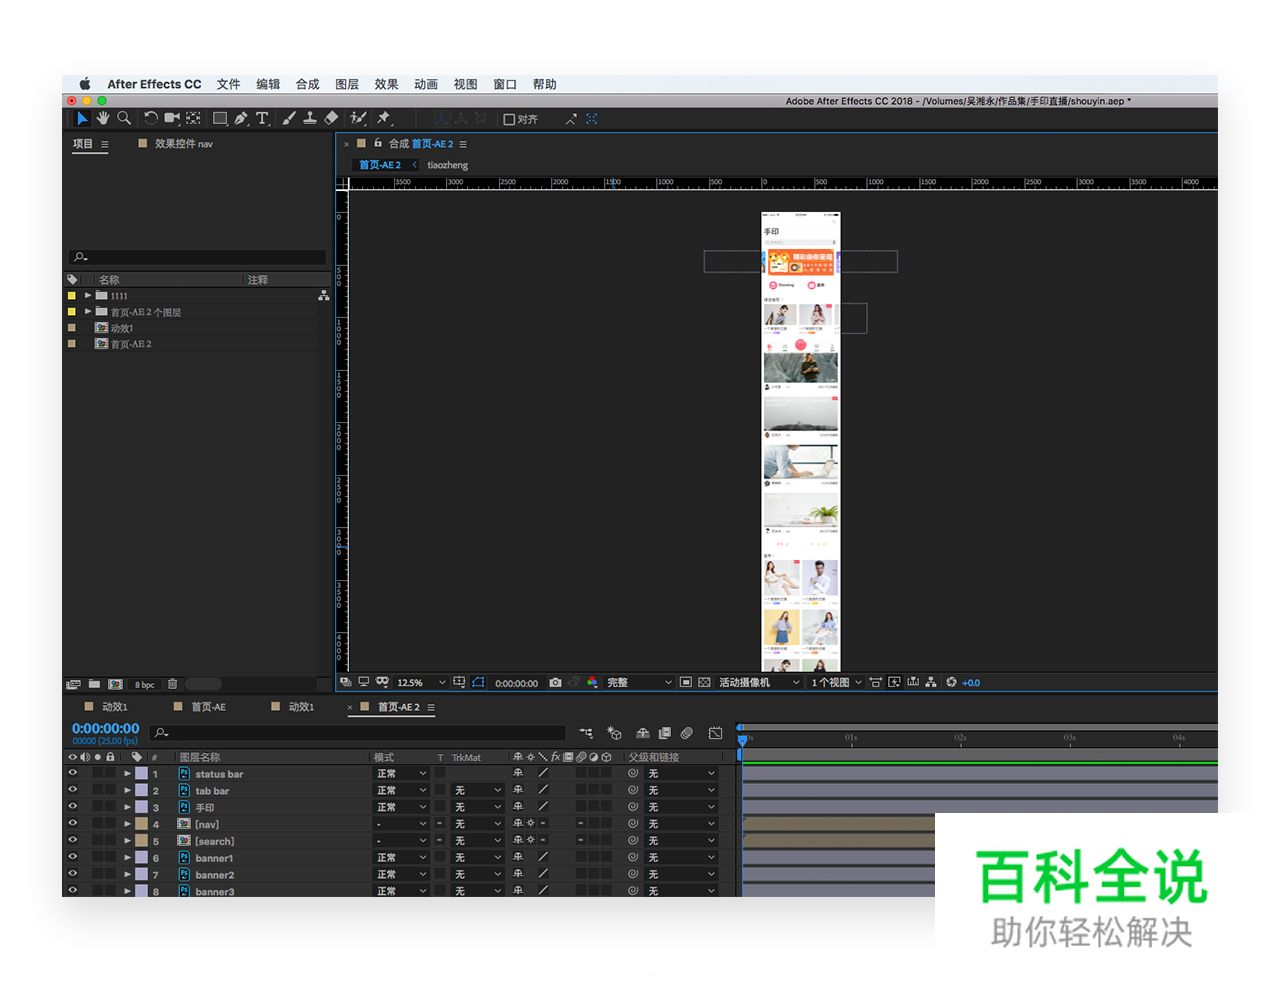Viewport: 1280px width, 993px height.
Task: Create new folder in Project panel
Action: coord(94,684)
